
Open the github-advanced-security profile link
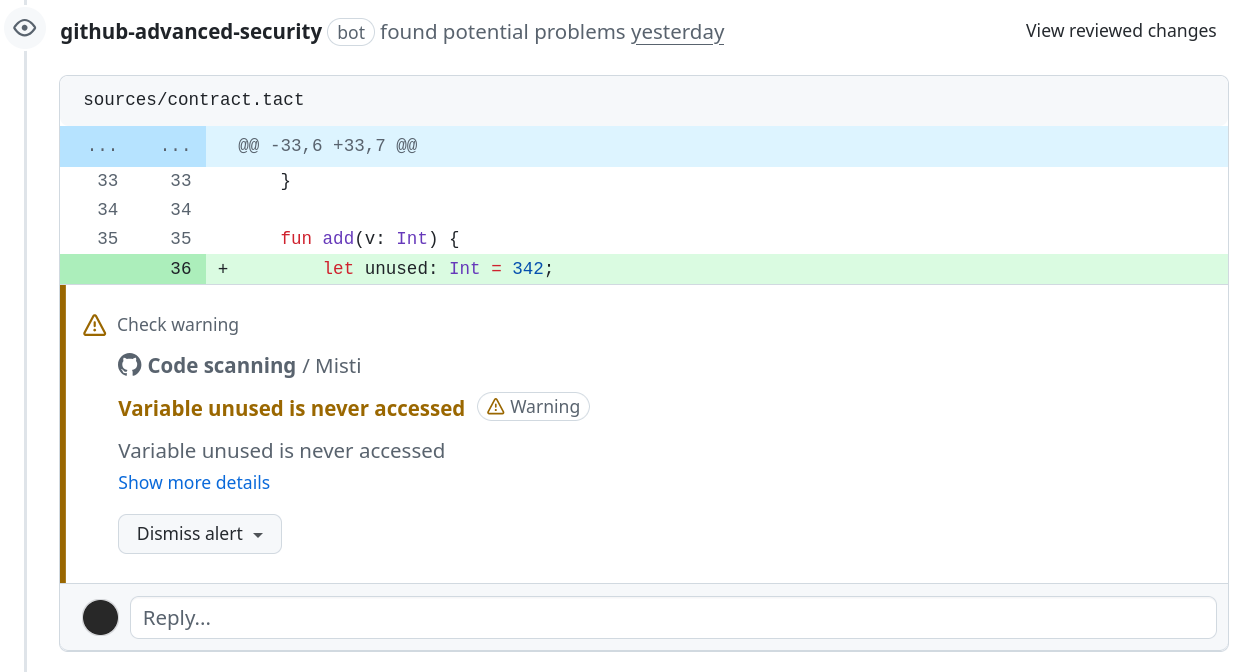191,31
